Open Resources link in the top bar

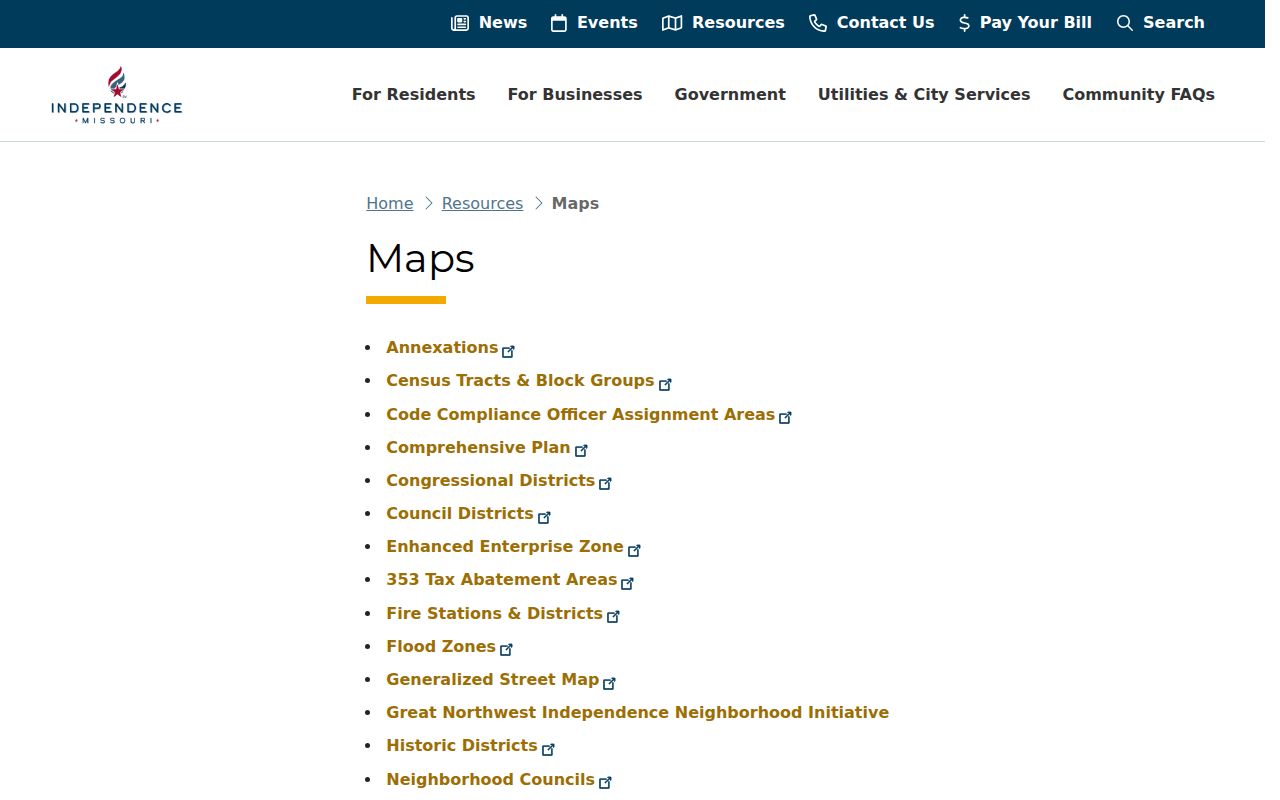[738, 22]
